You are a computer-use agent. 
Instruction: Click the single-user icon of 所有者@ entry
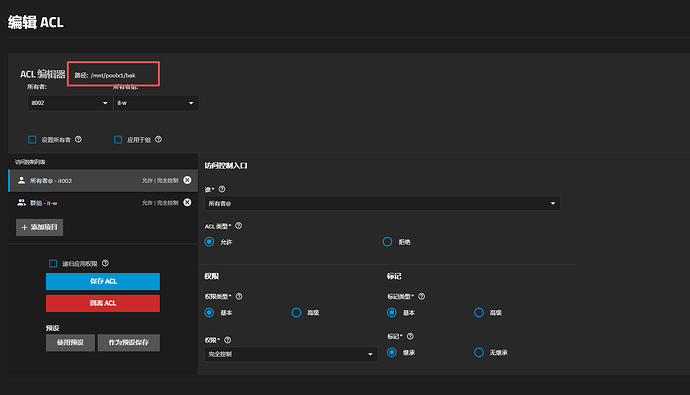tap(21, 180)
